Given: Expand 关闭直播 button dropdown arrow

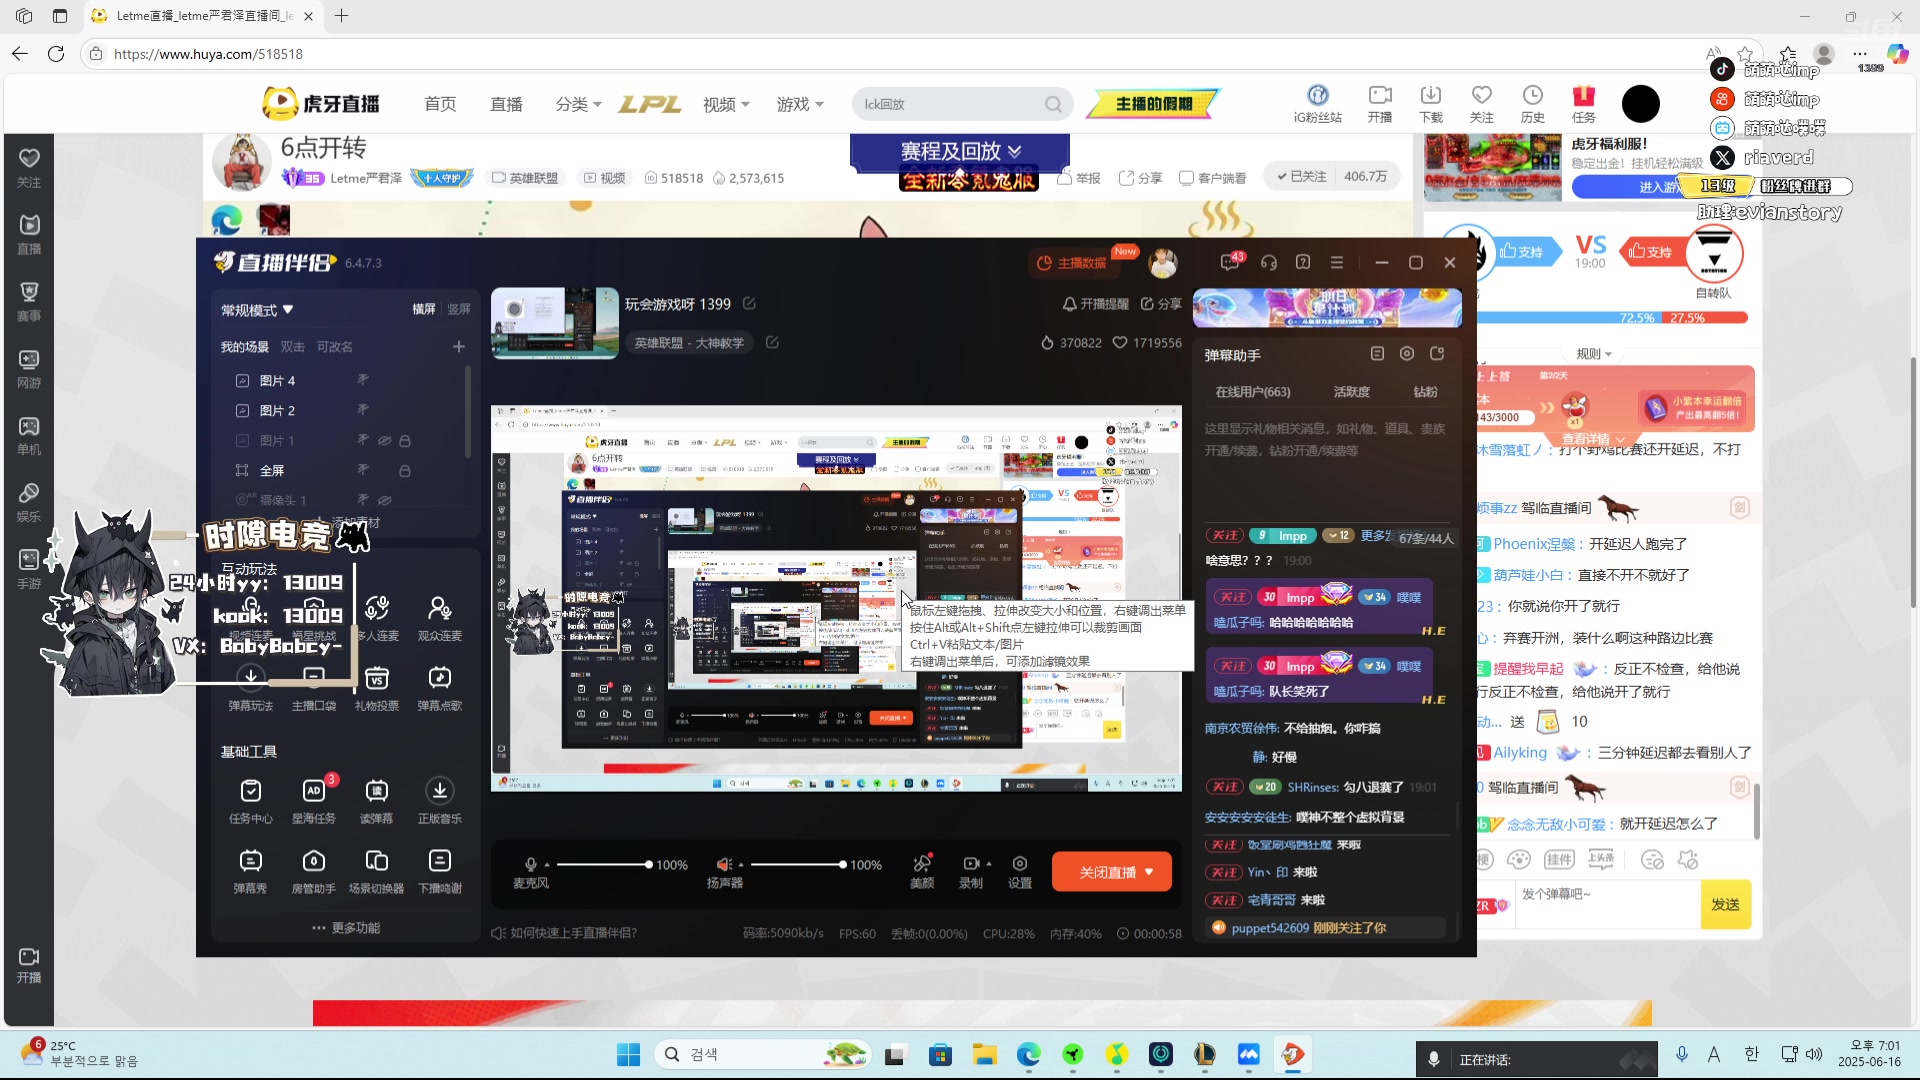Looking at the screenshot, I should coord(1149,872).
